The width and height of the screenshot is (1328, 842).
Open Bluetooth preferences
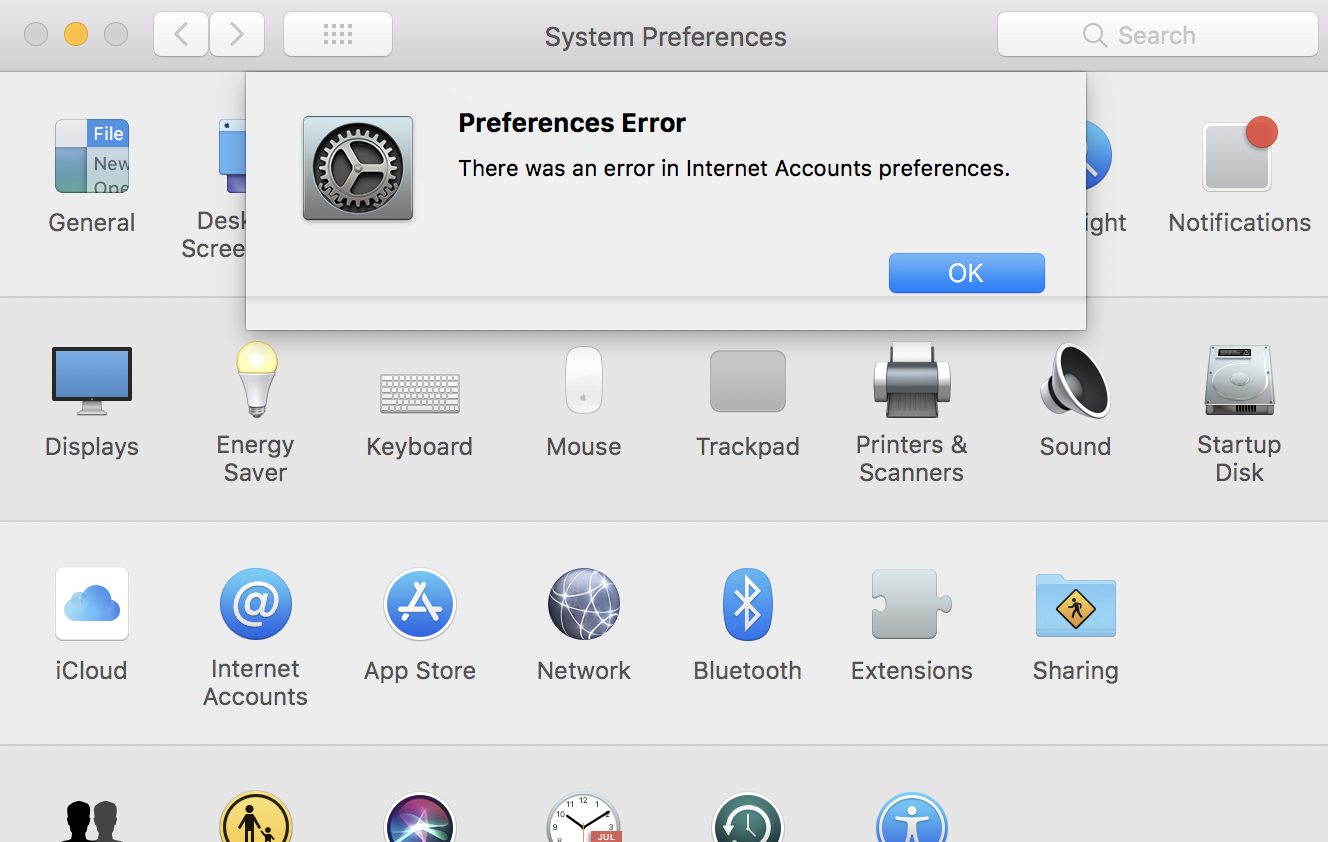pos(748,604)
